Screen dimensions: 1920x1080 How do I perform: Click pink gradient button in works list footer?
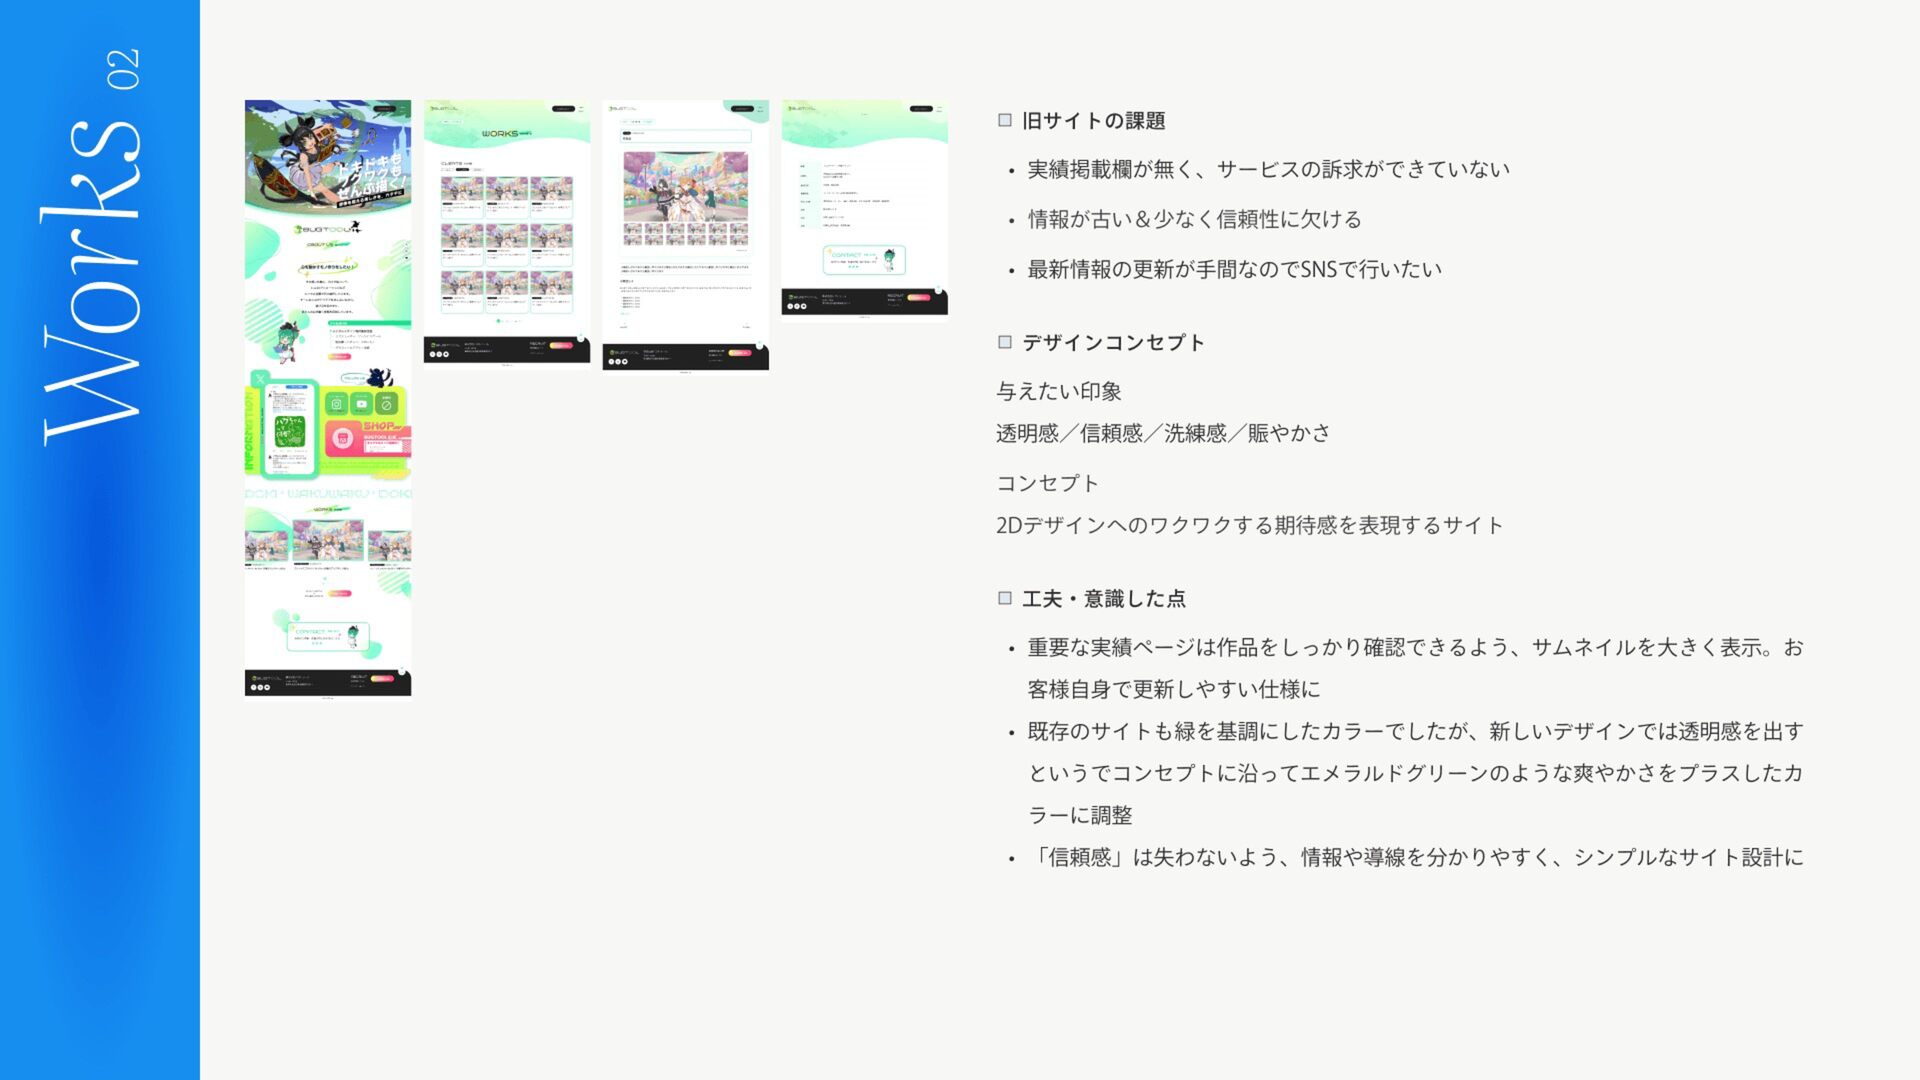pyautogui.click(x=561, y=345)
